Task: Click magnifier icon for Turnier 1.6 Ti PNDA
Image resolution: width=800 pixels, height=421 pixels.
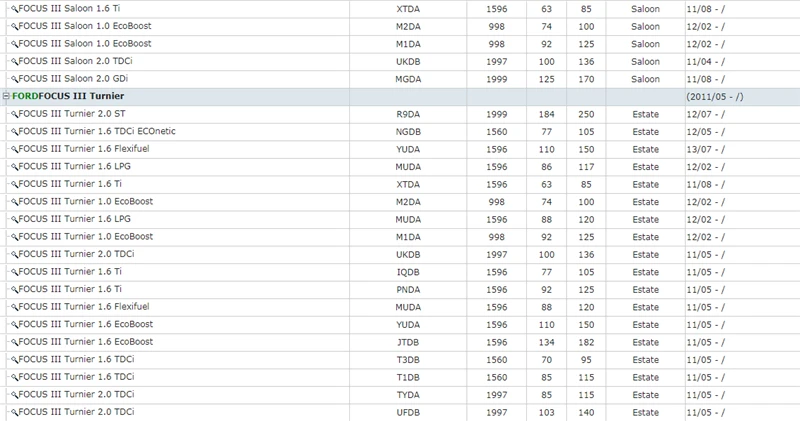Action: coord(14,289)
